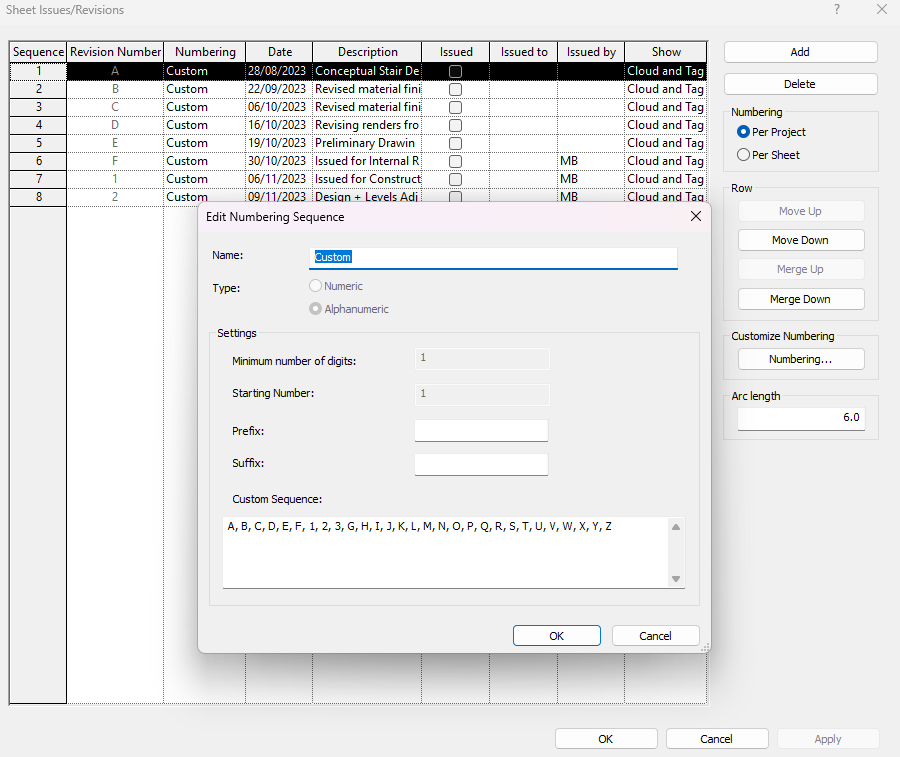Click the Name field showing Custom
This screenshot has height=757, width=900.
[x=493, y=257]
